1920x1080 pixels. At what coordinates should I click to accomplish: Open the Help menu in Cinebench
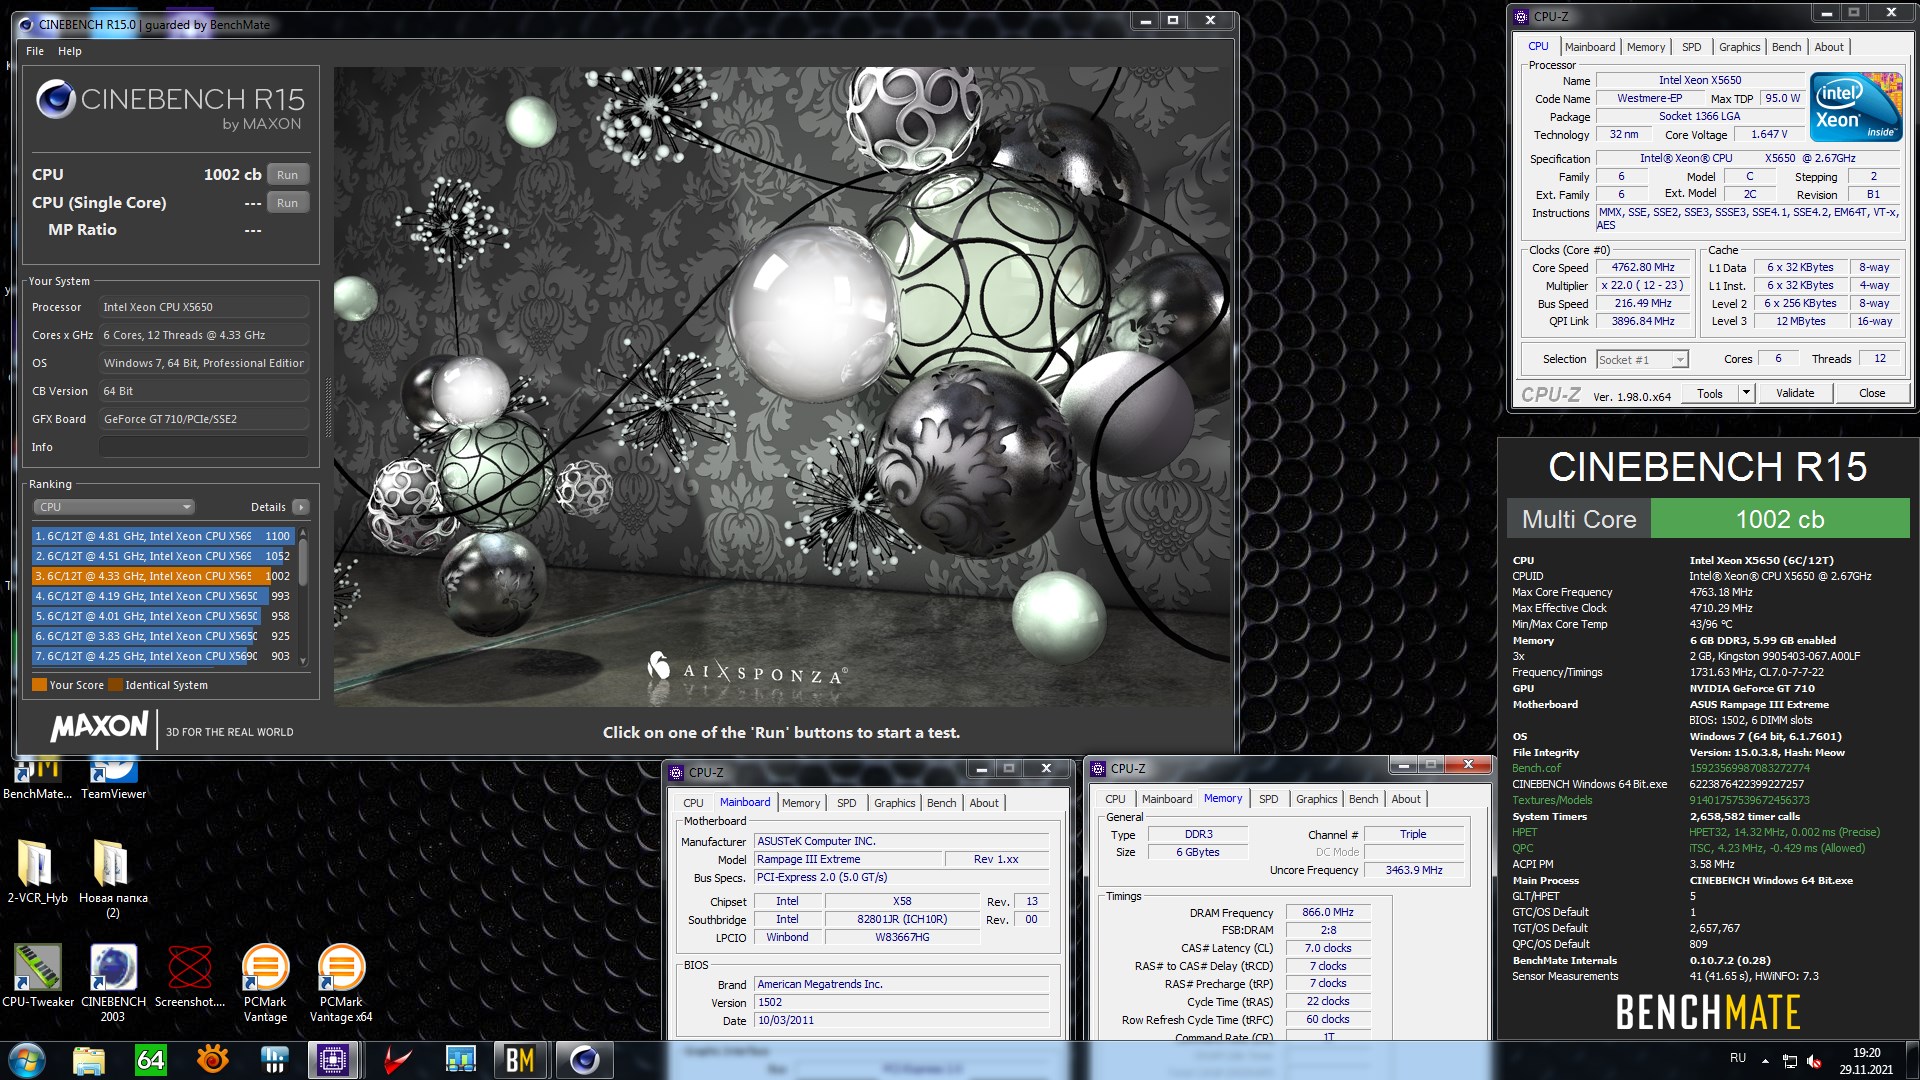(x=70, y=51)
